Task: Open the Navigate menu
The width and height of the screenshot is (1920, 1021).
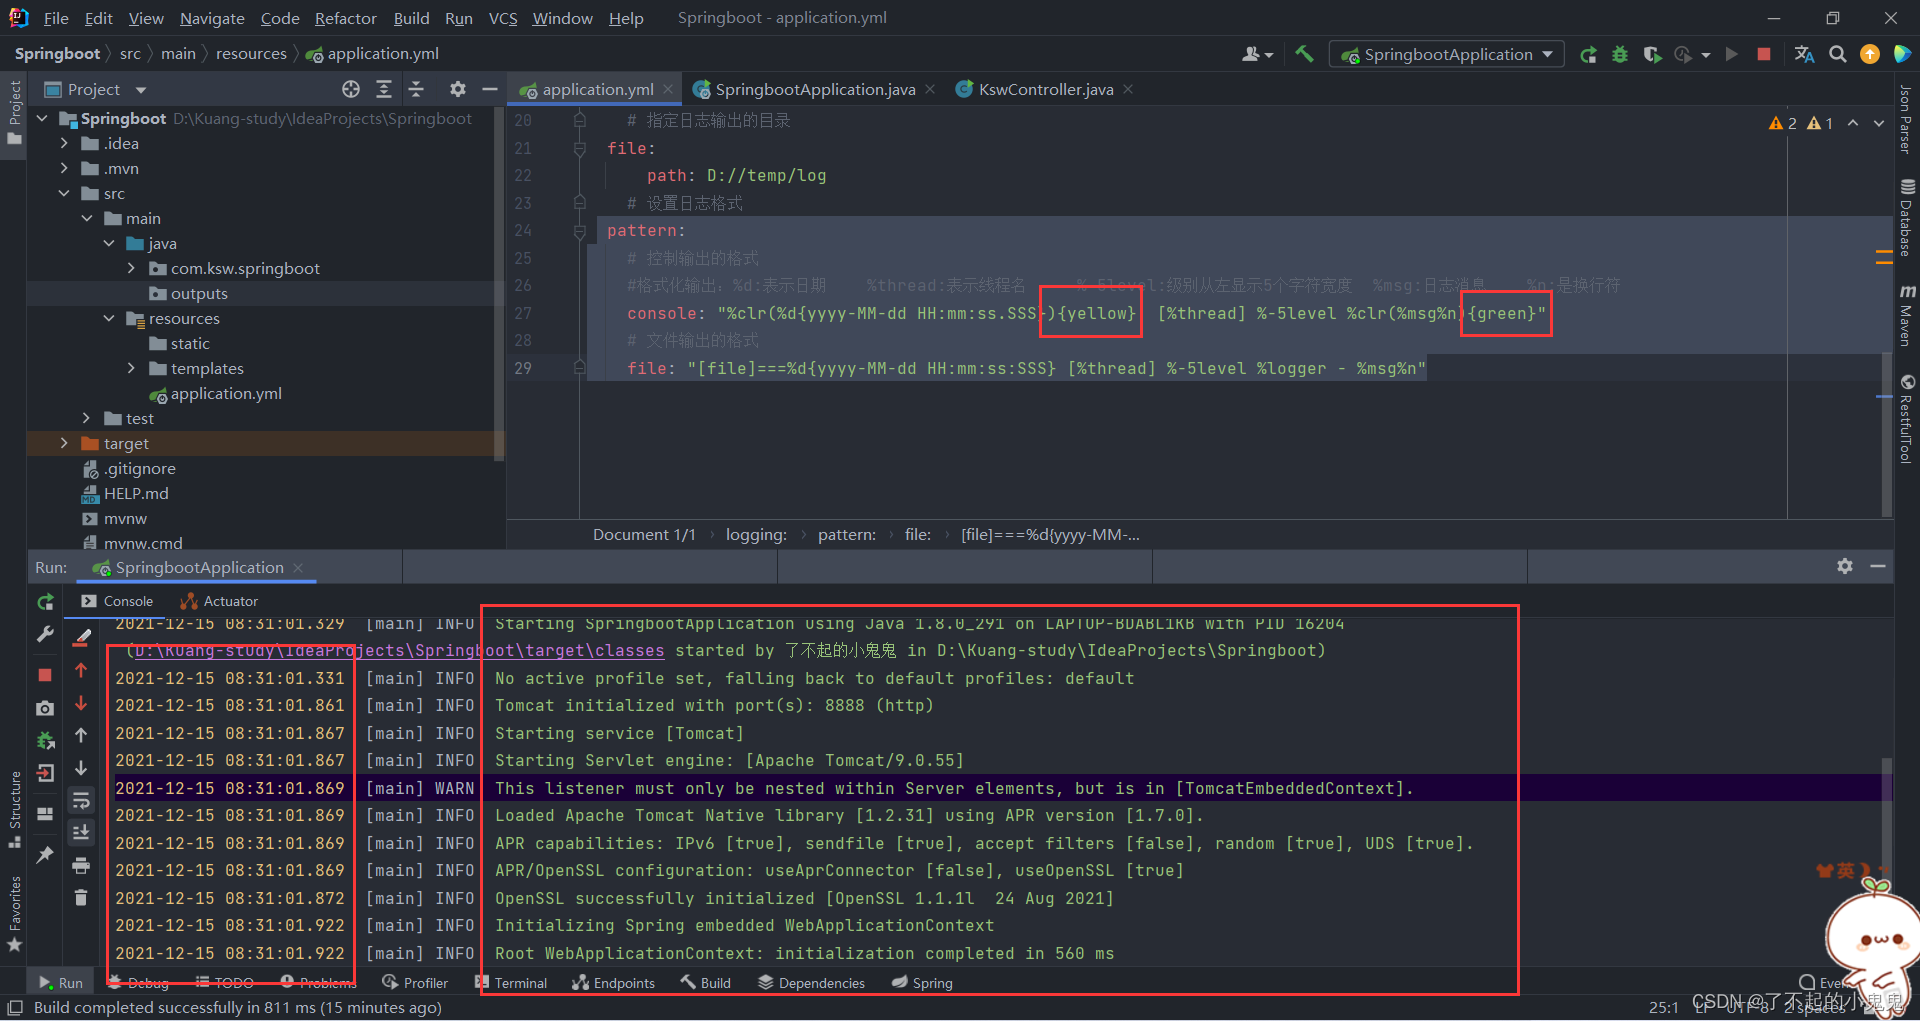Action: [212, 18]
